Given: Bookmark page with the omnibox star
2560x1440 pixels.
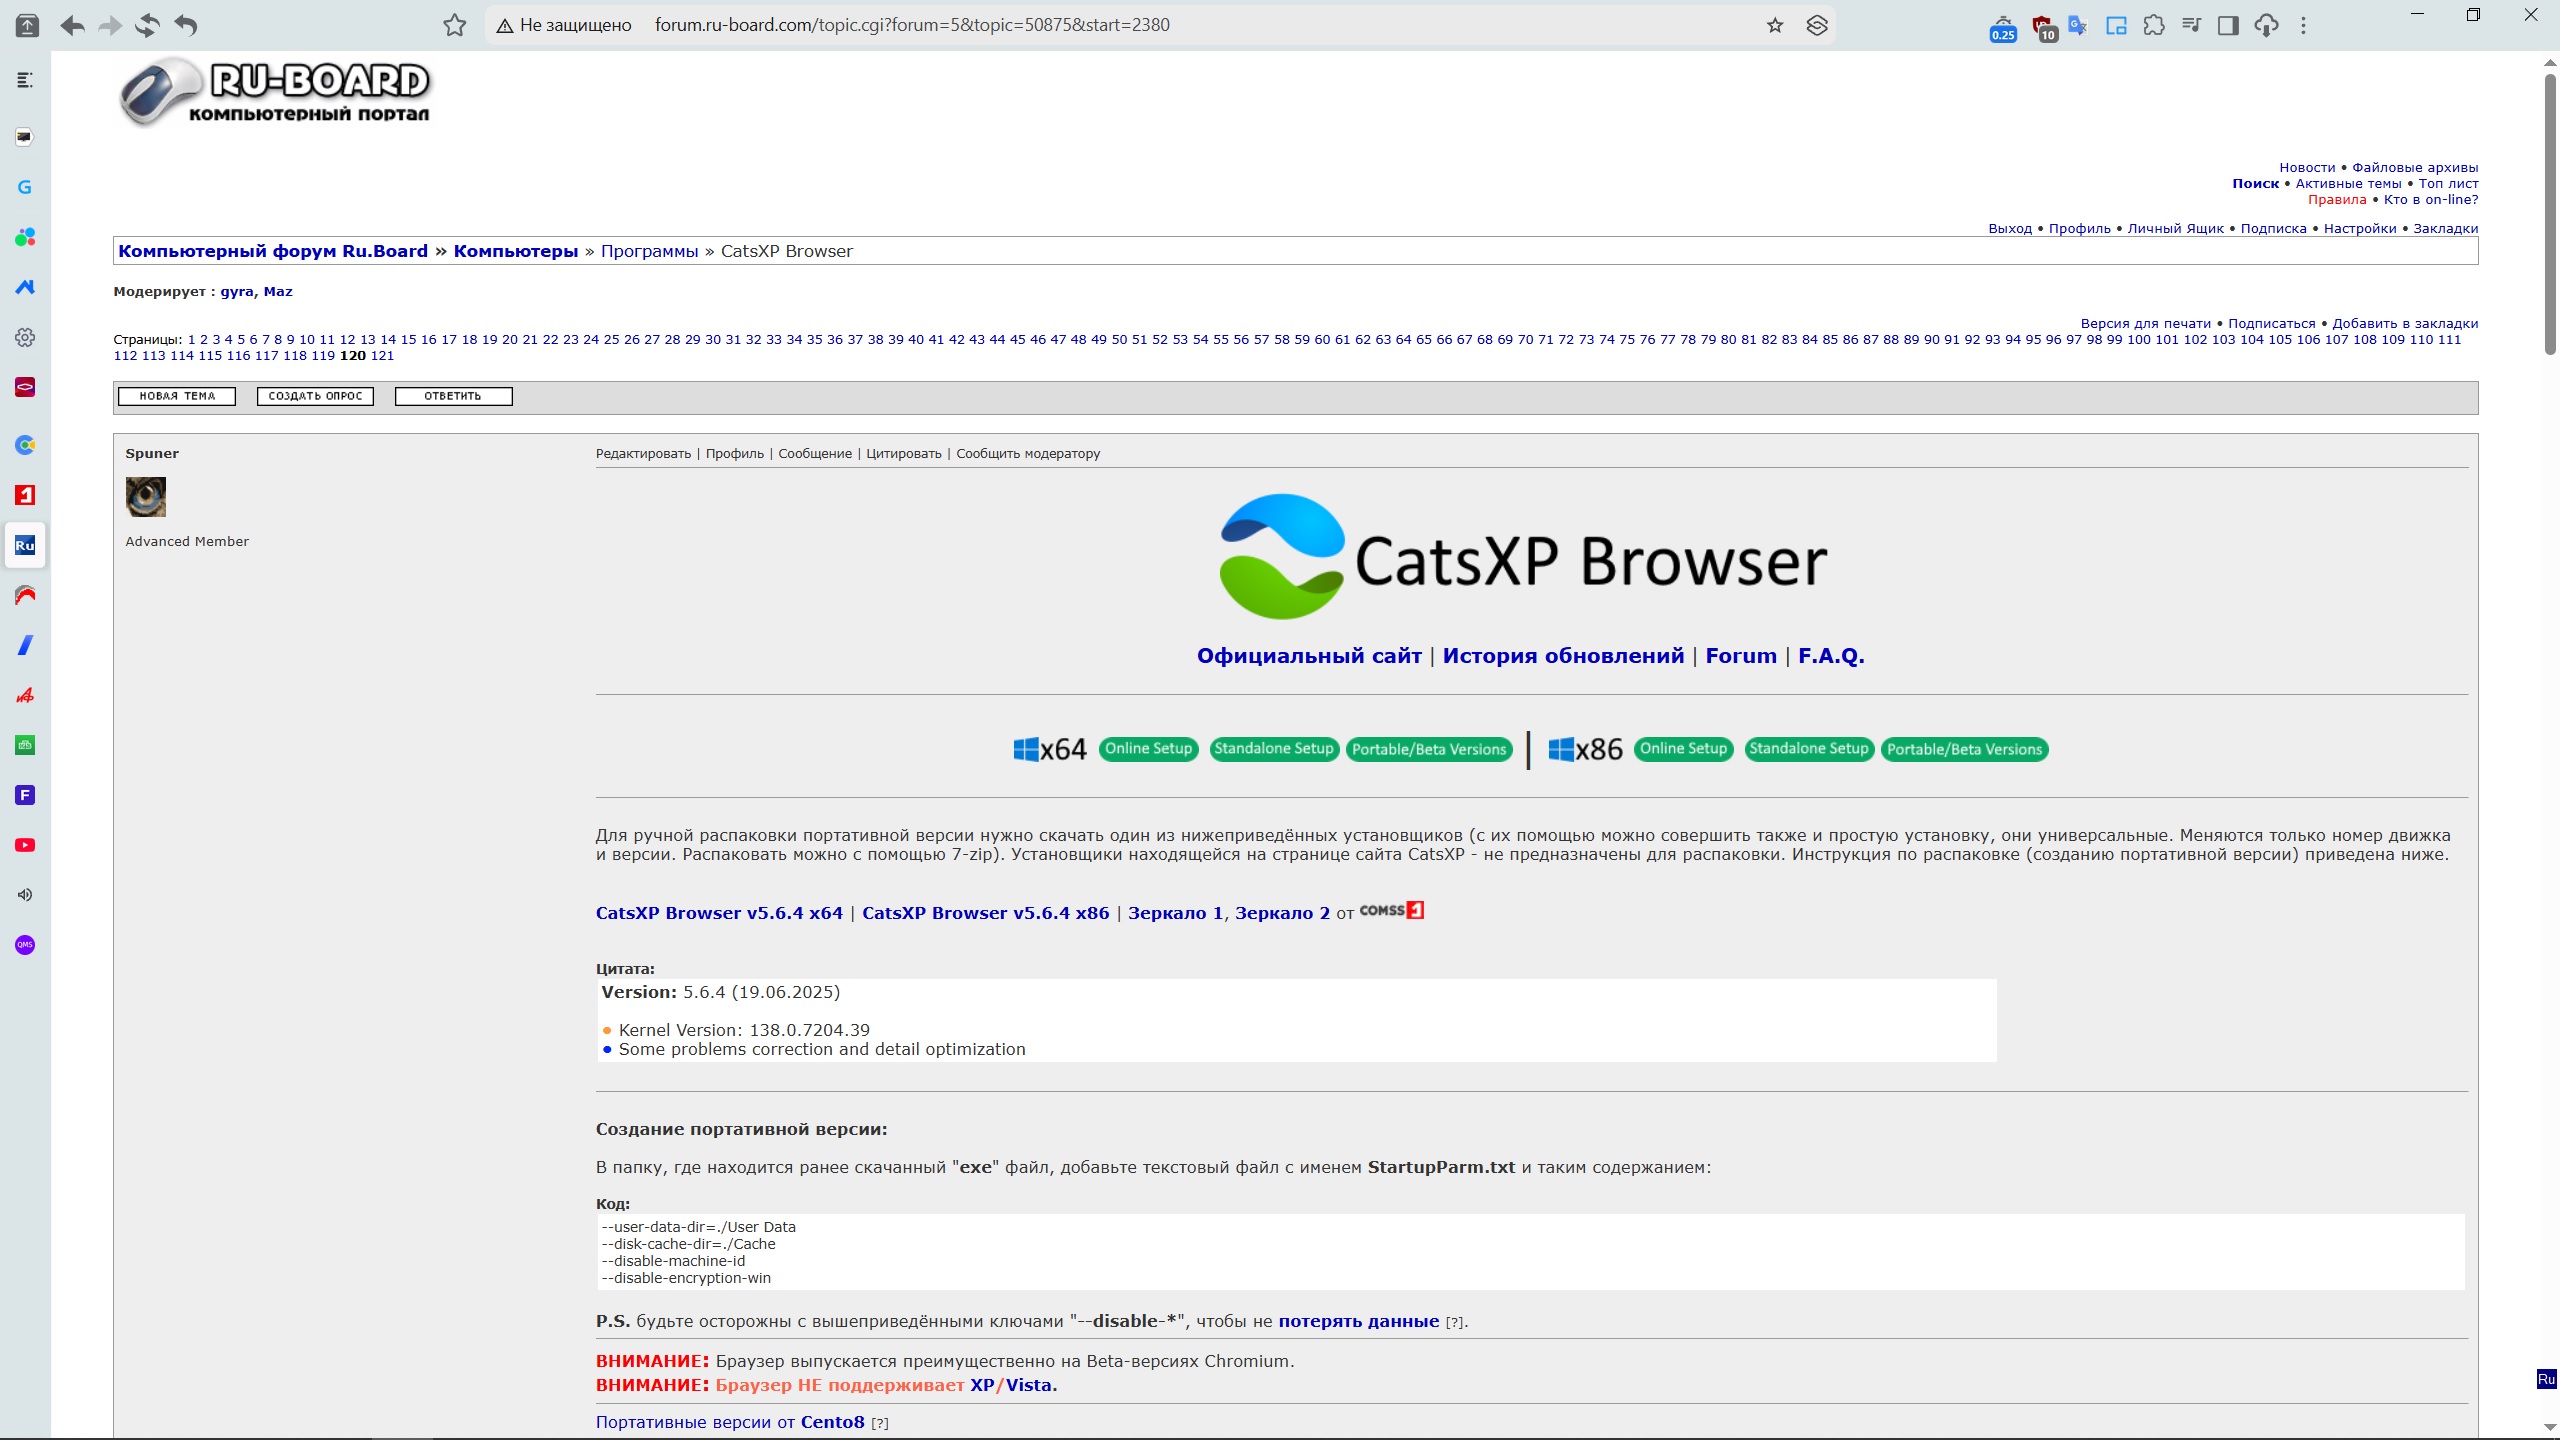Looking at the screenshot, I should point(1775,25).
